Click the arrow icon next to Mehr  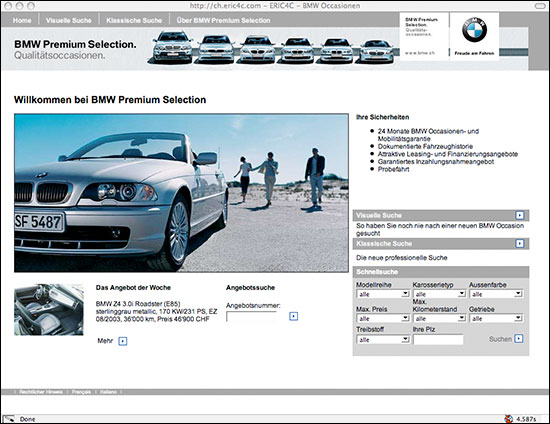click(123, 341)
